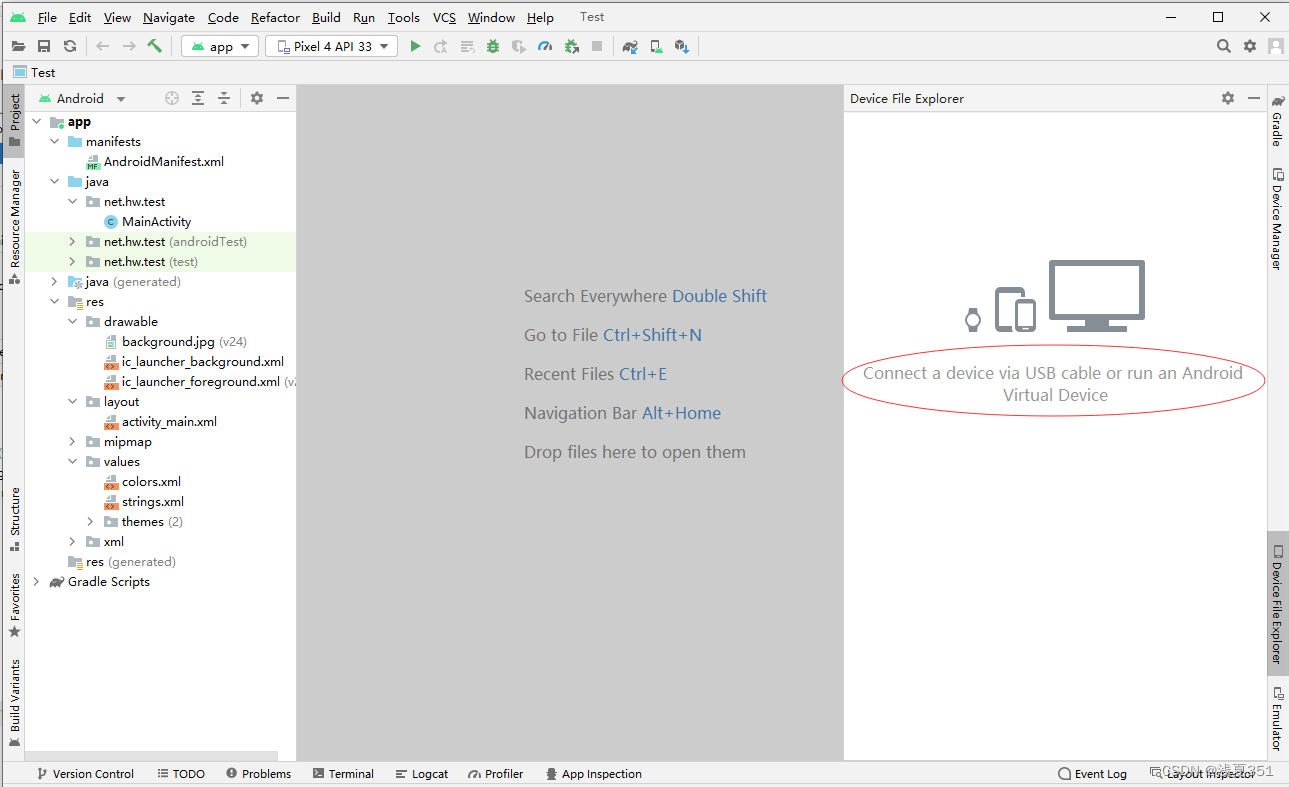
Task: Open the Build menu
Action: (x=326, y=17)
